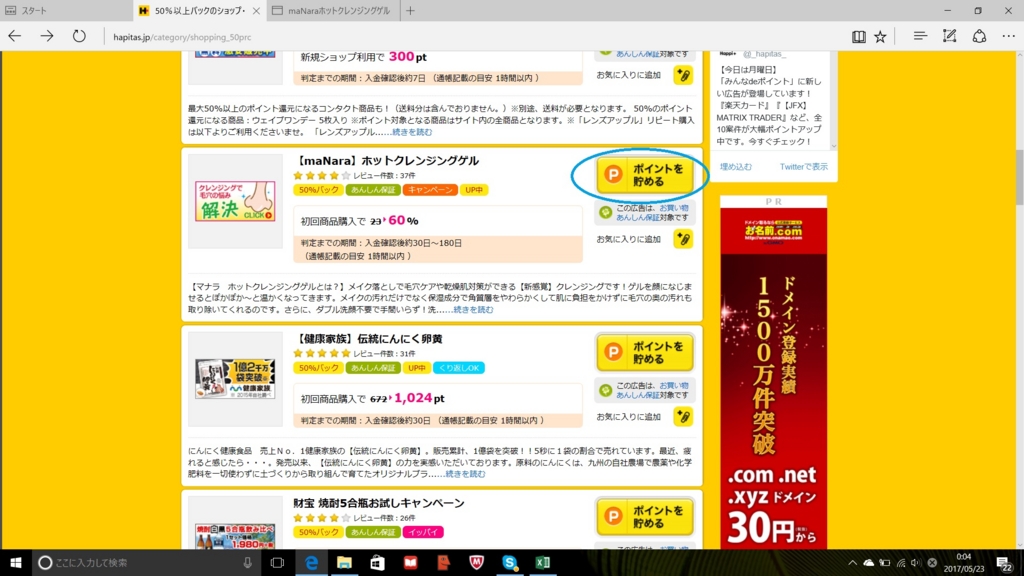The image size is (1024, 576).
Task: Open reading view in Edge
Action: tap(858, 37)
